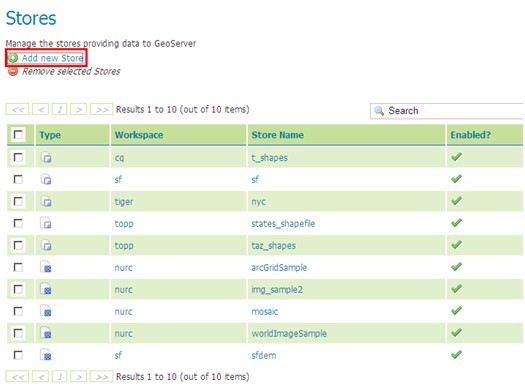Click the magnifier icon in the Search box

pyautogui.click(x=379, y=111)
